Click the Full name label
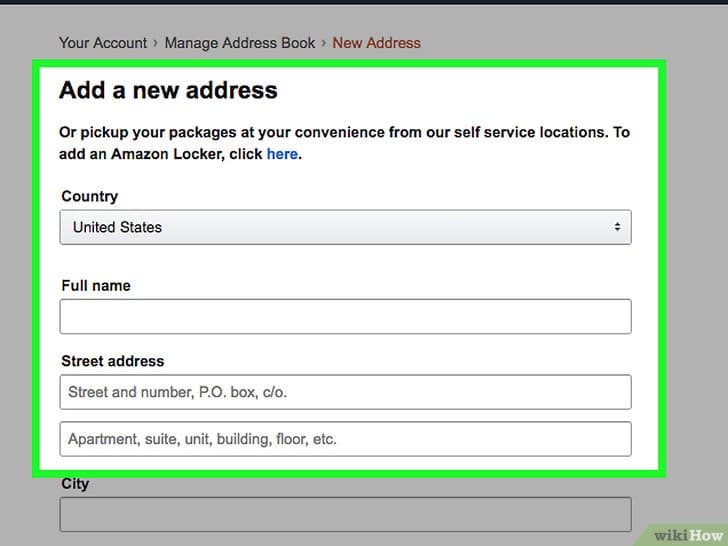The height and width of the screenshot is (546, 728). click(96, 285)
